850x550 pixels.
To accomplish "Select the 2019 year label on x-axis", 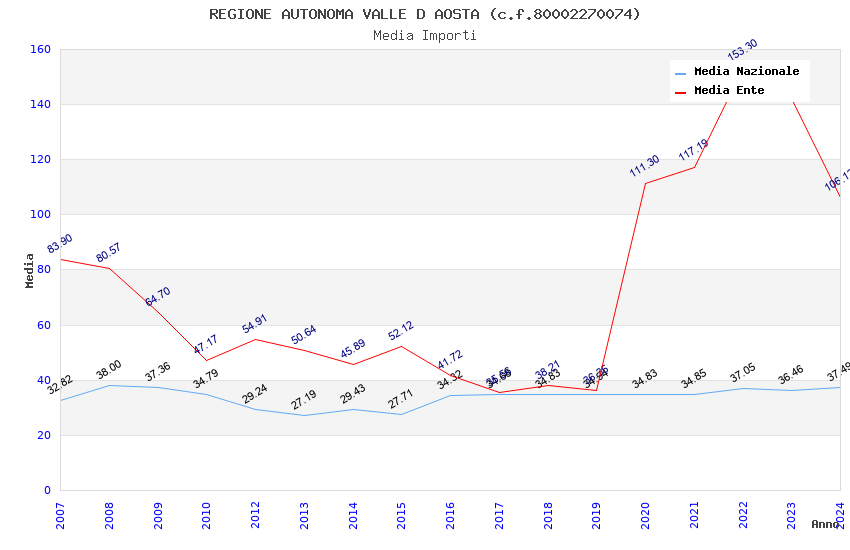I will (x=596, y=515).
